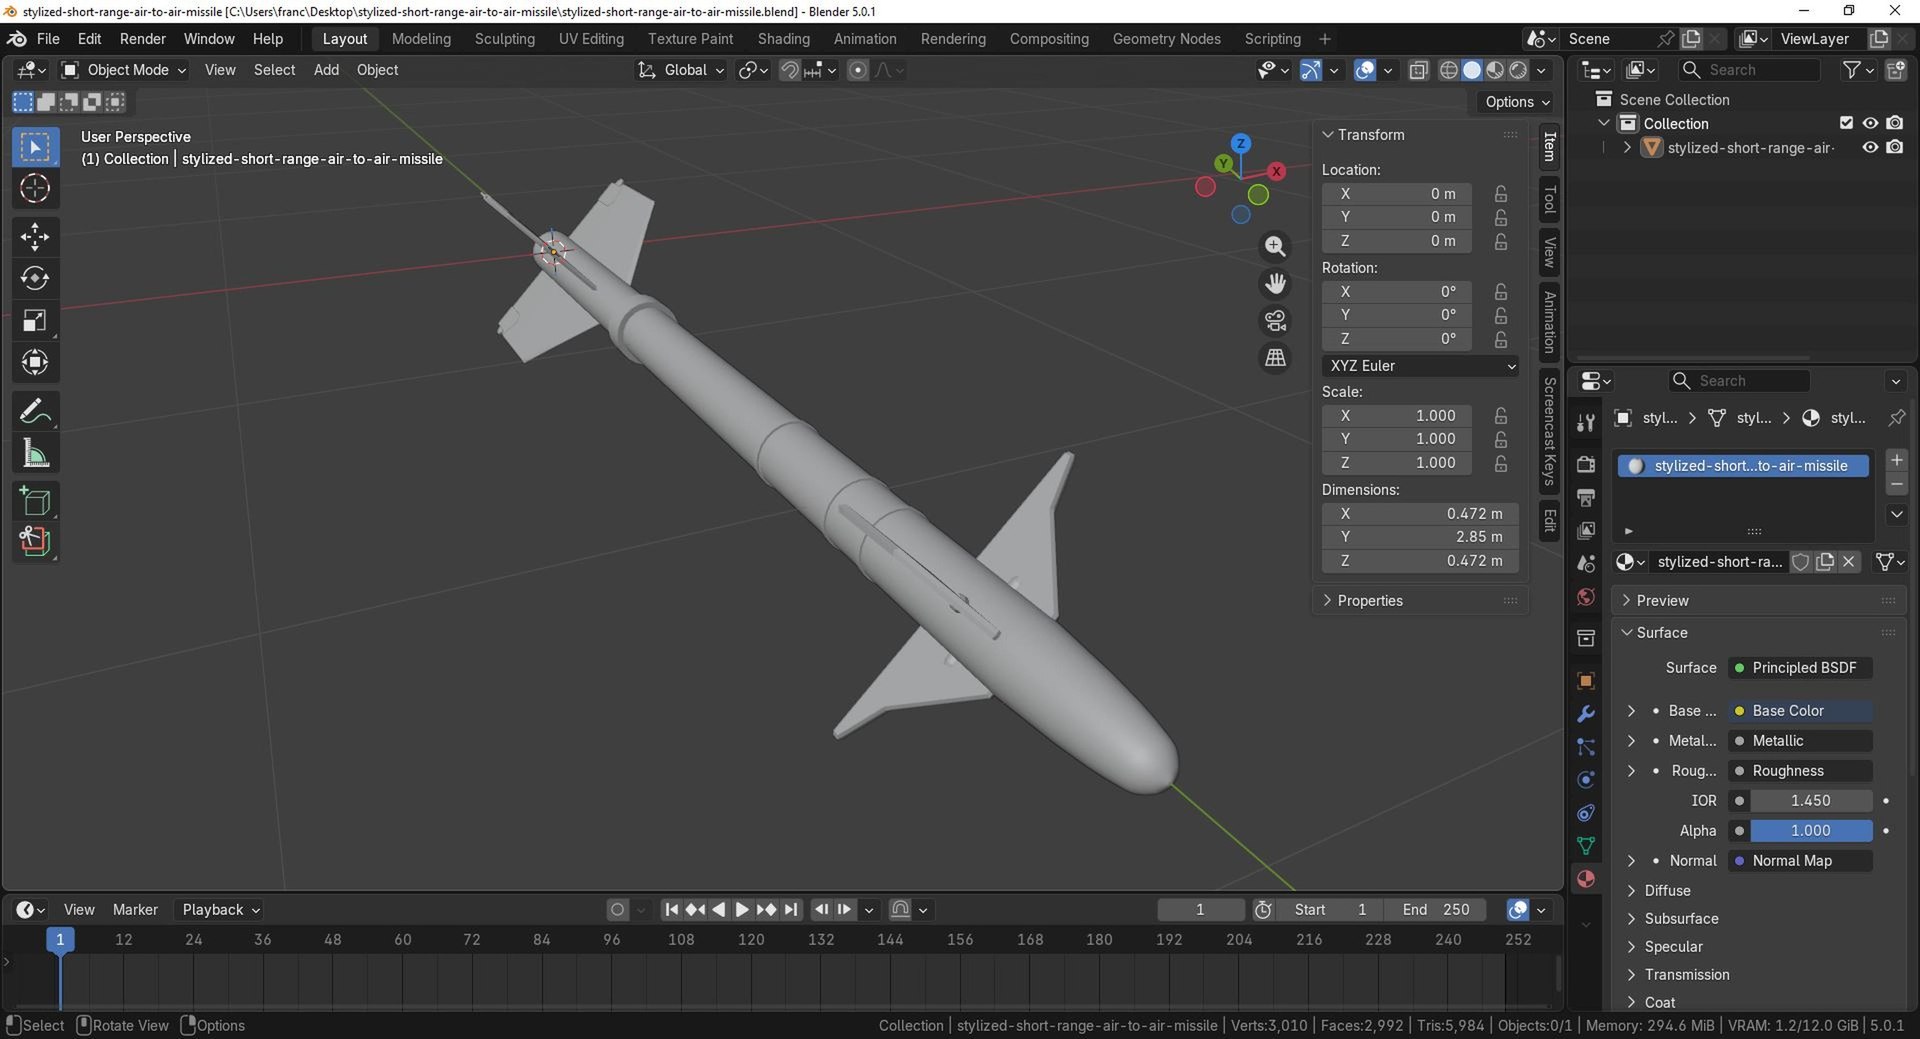The height and width of the screenshot is (1039, 1920).
Task: Select the Scale tool
Action: click(35, 320)
